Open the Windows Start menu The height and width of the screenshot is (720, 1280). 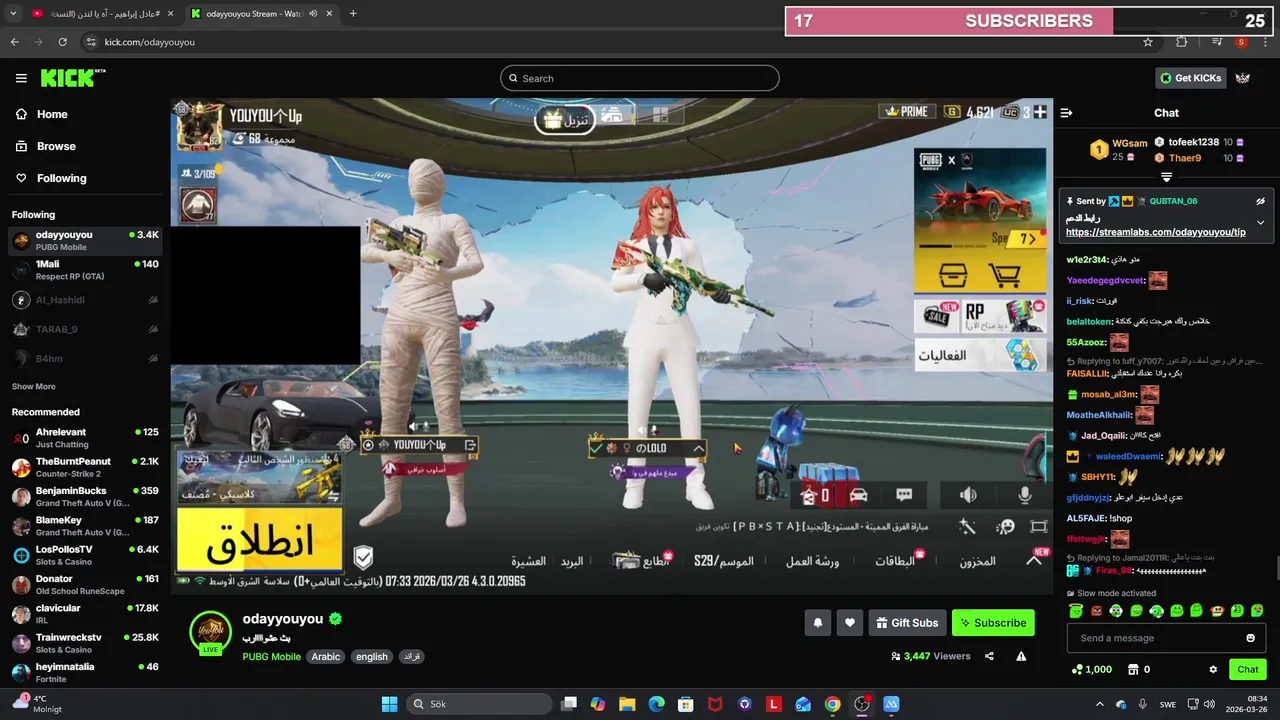[x=389, y=704]
